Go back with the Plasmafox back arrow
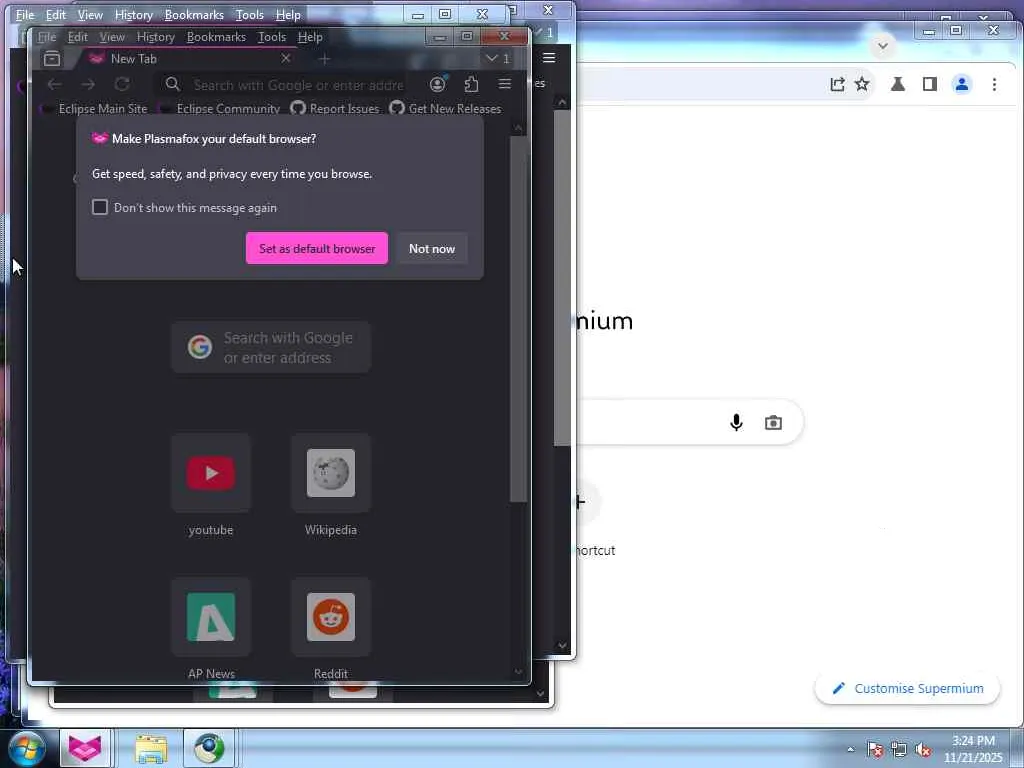 (x=54, y=84)
